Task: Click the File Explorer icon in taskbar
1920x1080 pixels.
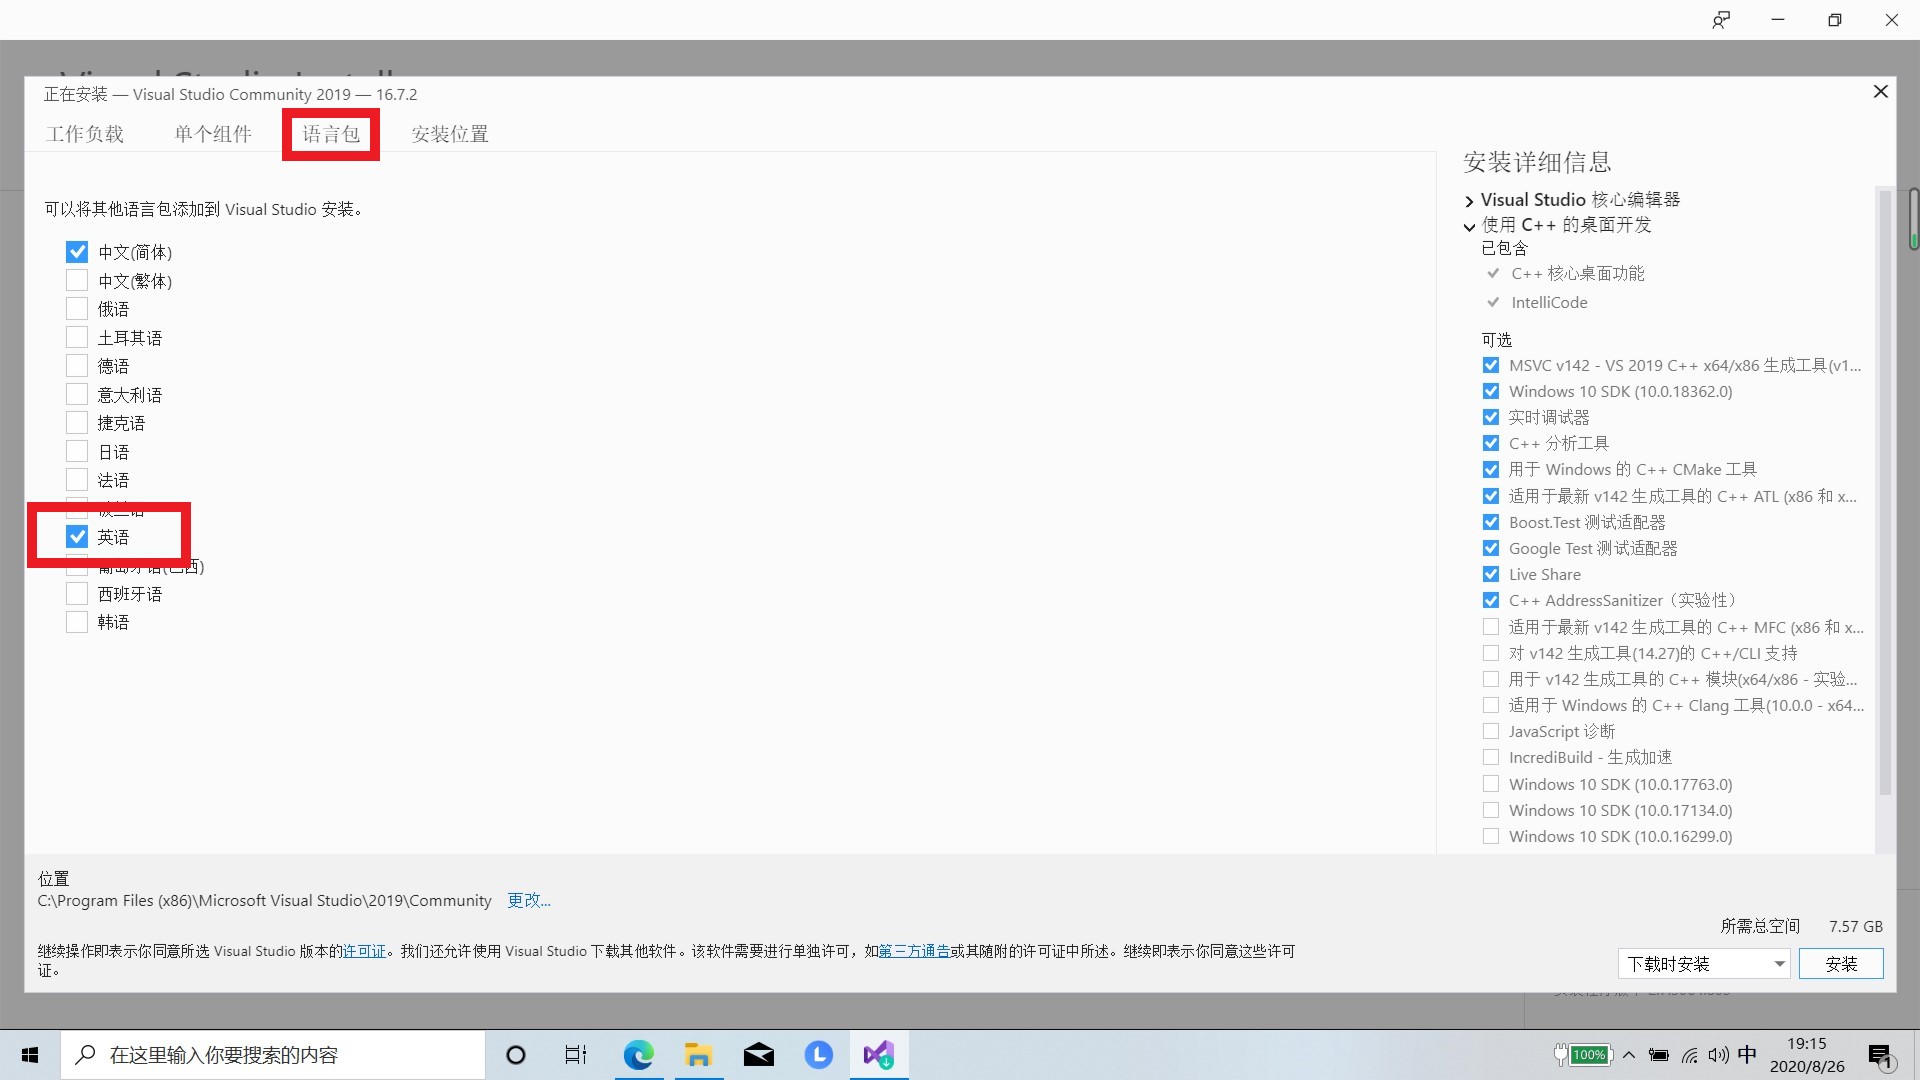Action: [698, 1054]
